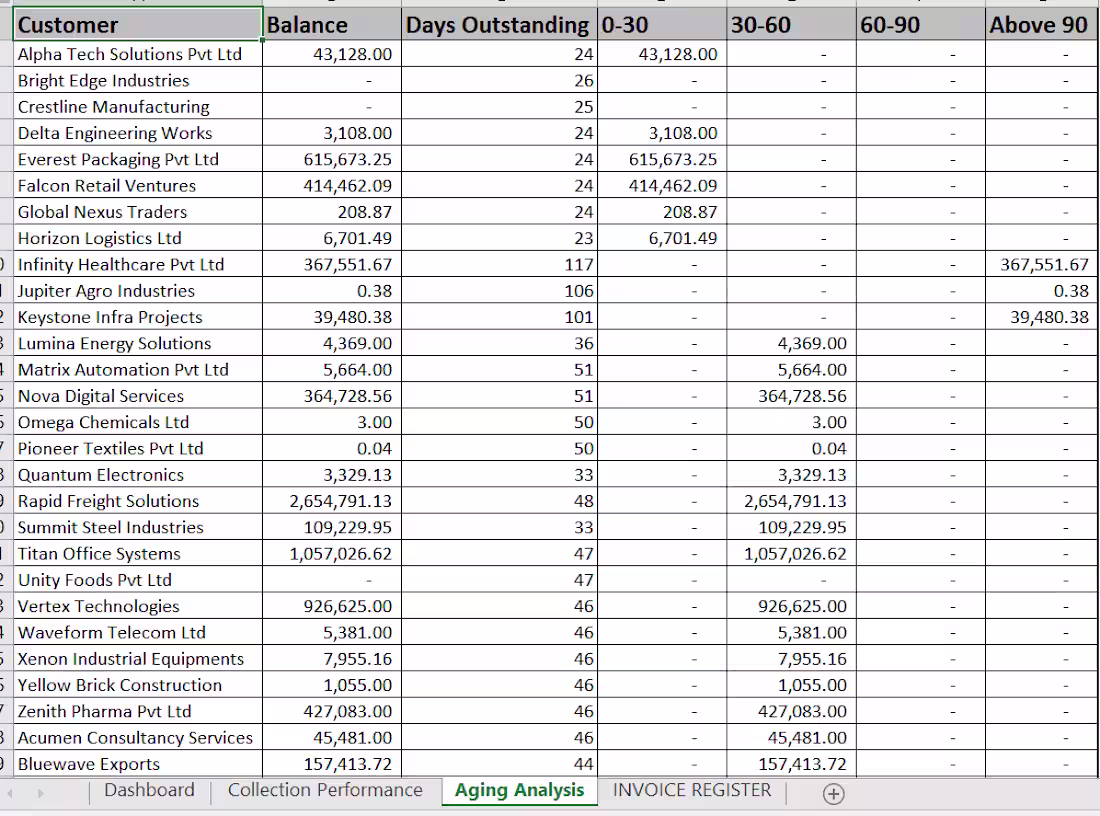Click Alpha Tech Solutions Pvt Ltd cell
Screen dimensions: 1100x816
pyautogui.click(x=138, y=54)
